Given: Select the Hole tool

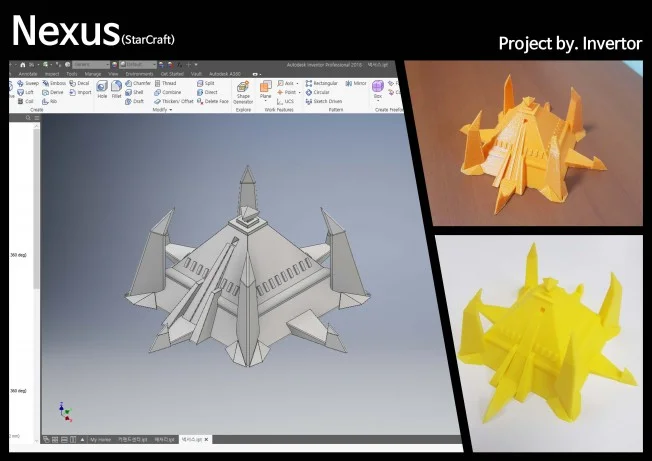Looking at the screenshot, I should [102, 90].
